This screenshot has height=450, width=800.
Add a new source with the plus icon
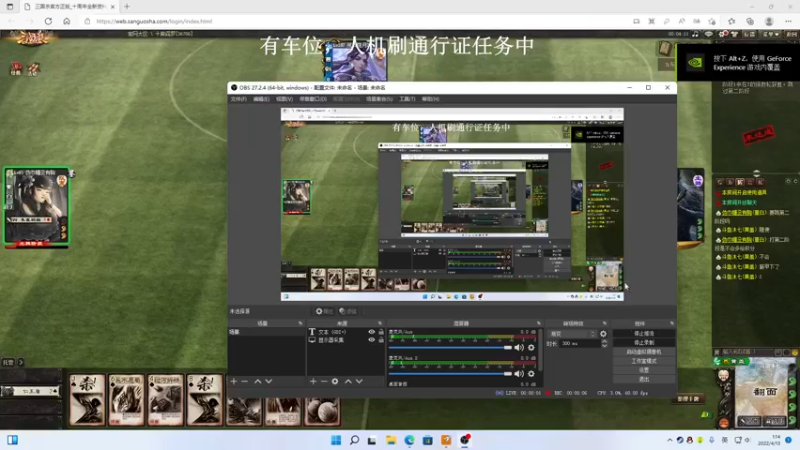point(313,381)
